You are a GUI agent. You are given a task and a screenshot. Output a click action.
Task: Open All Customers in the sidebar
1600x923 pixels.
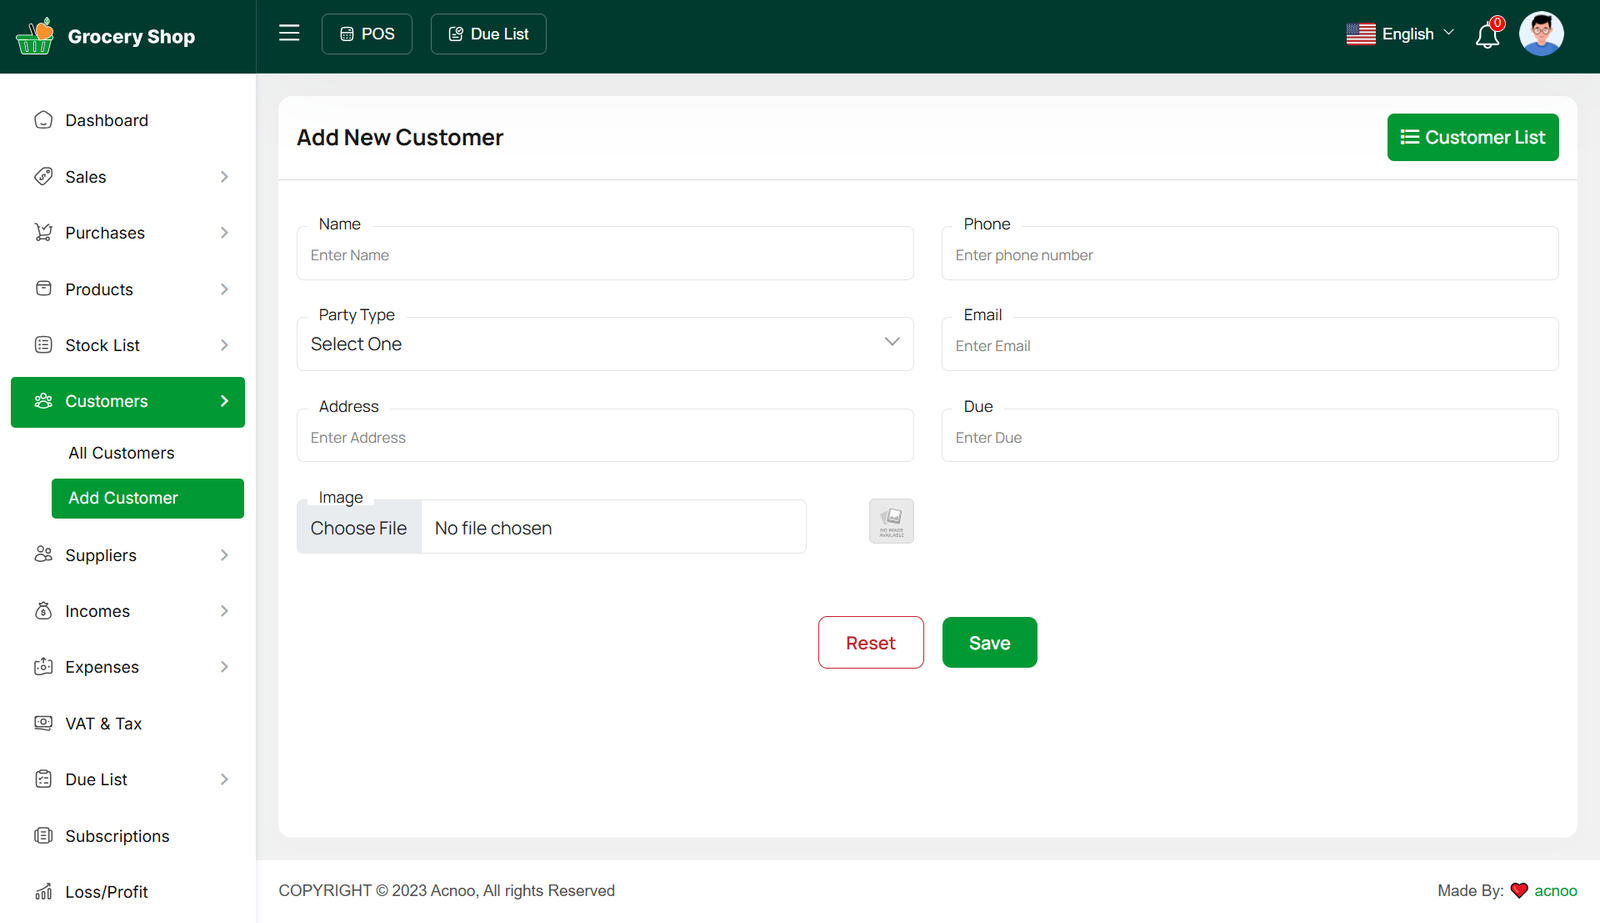[121, 453]
